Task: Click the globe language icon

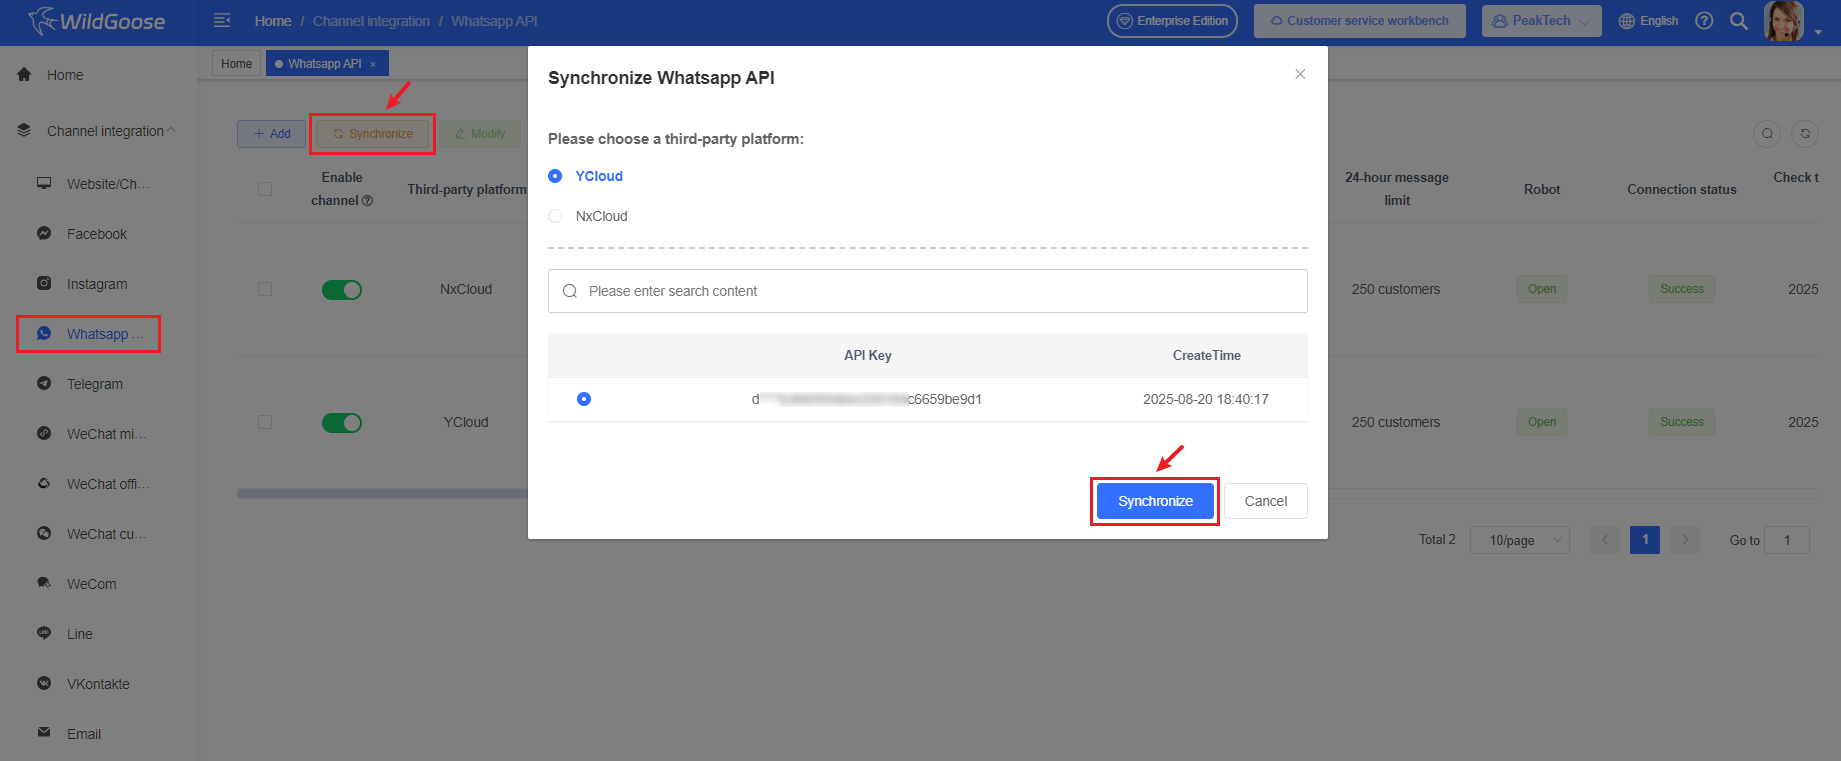Action: pyautogui.click(x=1627, y=21)
